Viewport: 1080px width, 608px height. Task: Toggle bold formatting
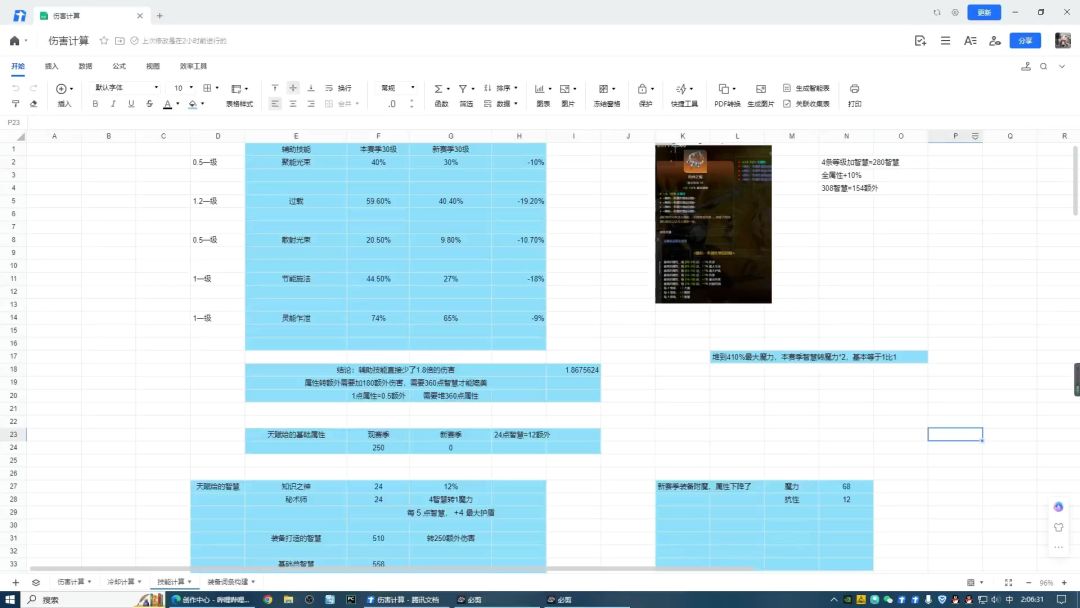(x=96, y=103)
